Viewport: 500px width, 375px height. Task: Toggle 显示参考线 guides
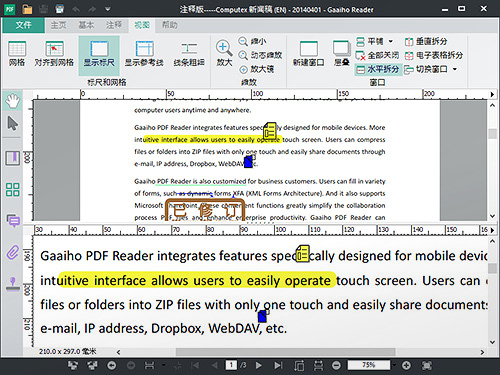[x=144, y=54]
